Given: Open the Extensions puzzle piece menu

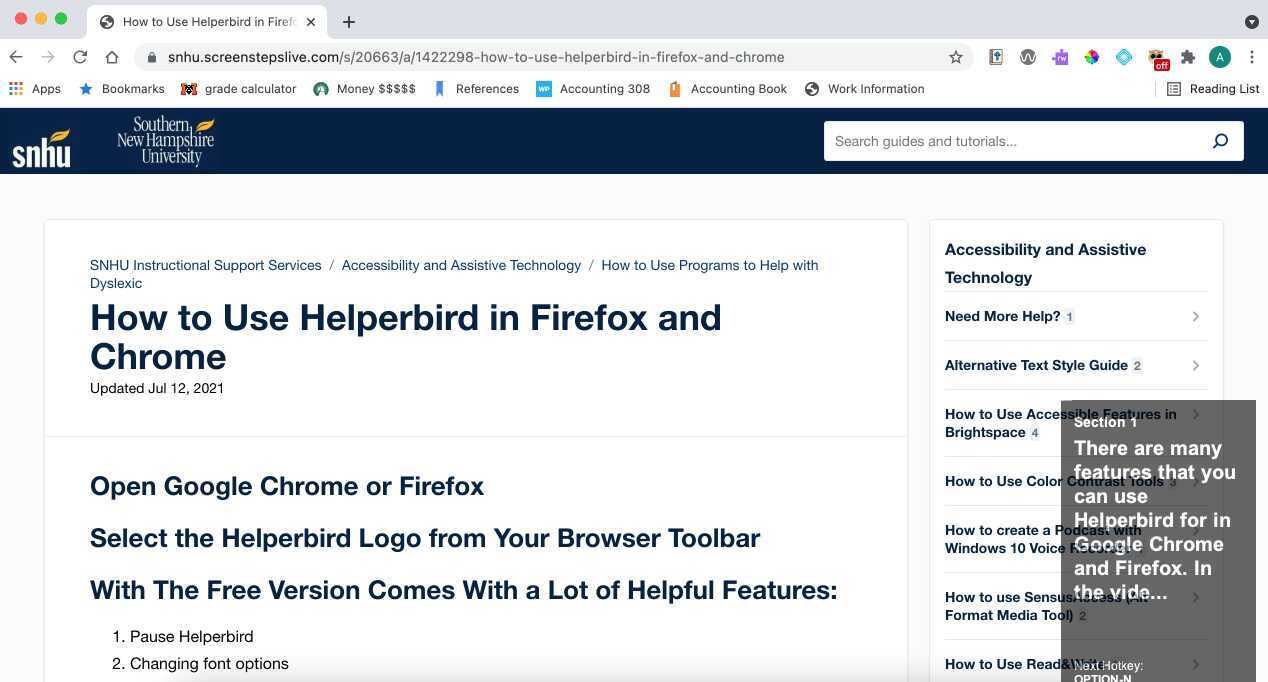Looking at the screenshot, I should (x=1188, y=57).
